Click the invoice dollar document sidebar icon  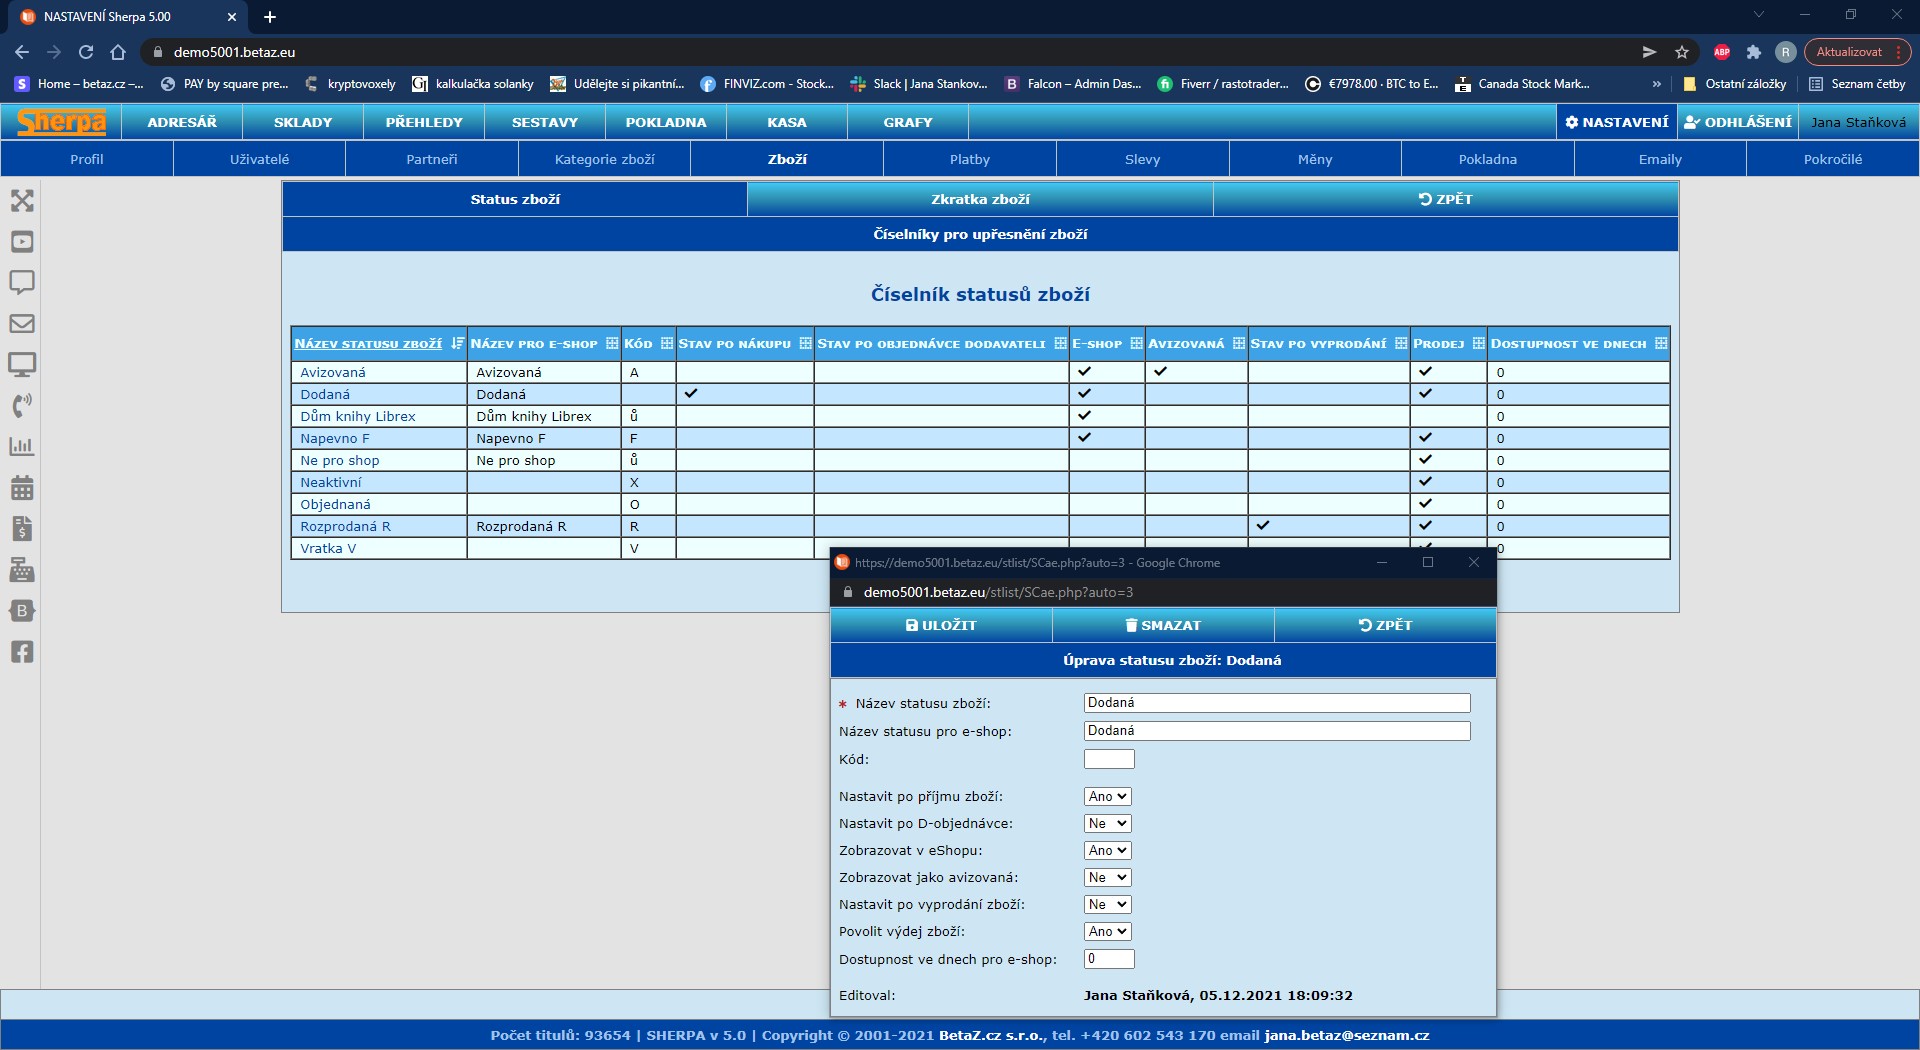click(22, 529)
